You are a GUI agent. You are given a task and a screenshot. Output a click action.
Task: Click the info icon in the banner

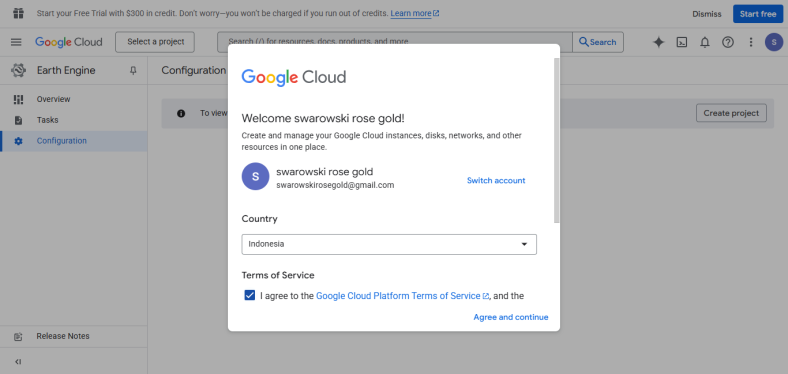[181, 114]
